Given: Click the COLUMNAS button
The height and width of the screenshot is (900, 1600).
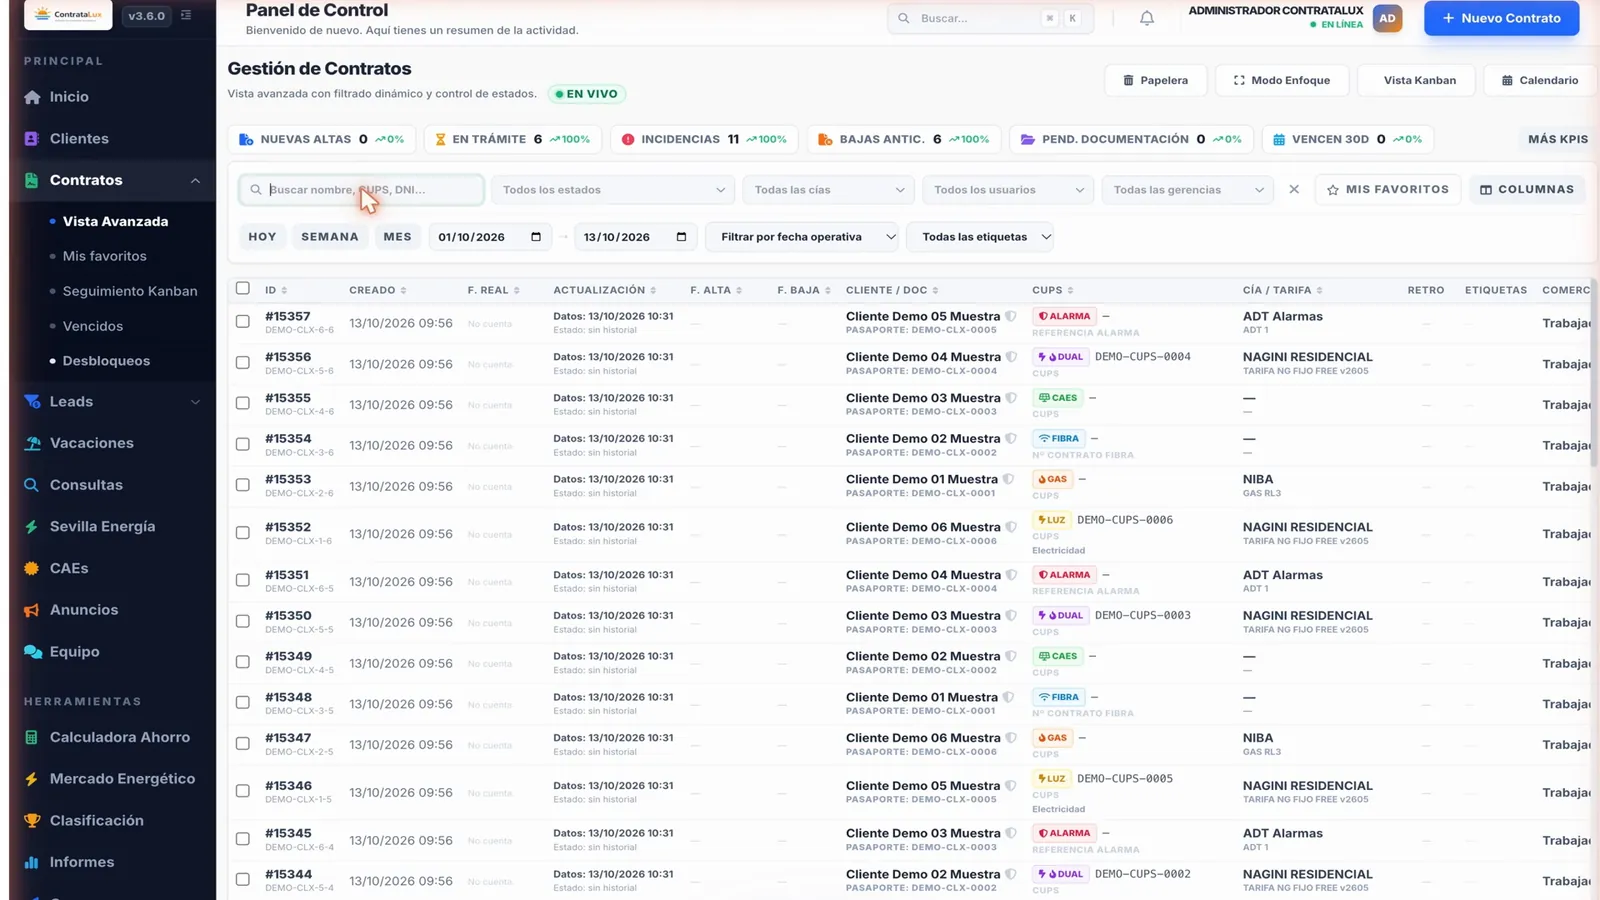Looking at the screenshot, I should coord(1526,189).
